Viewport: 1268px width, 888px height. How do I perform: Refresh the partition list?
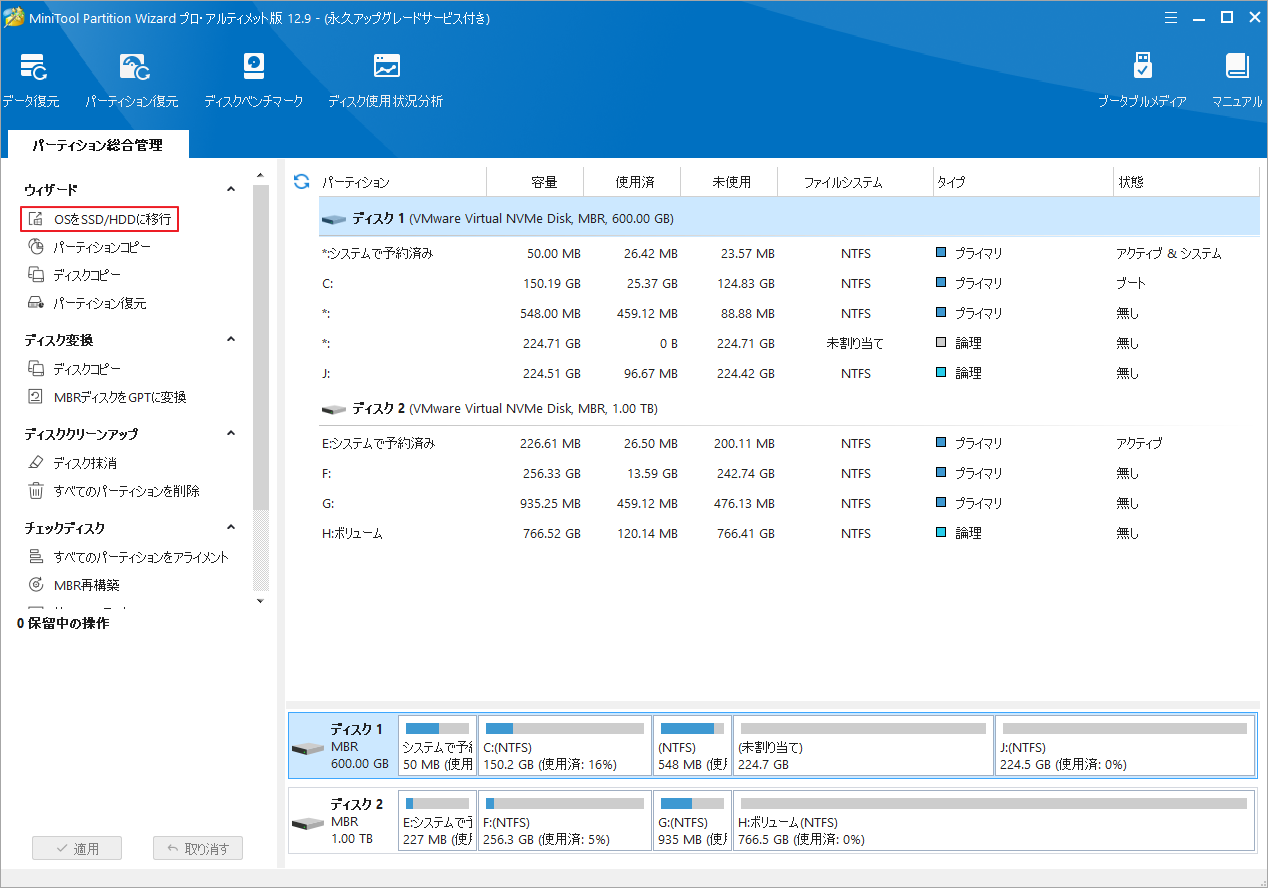300,181
